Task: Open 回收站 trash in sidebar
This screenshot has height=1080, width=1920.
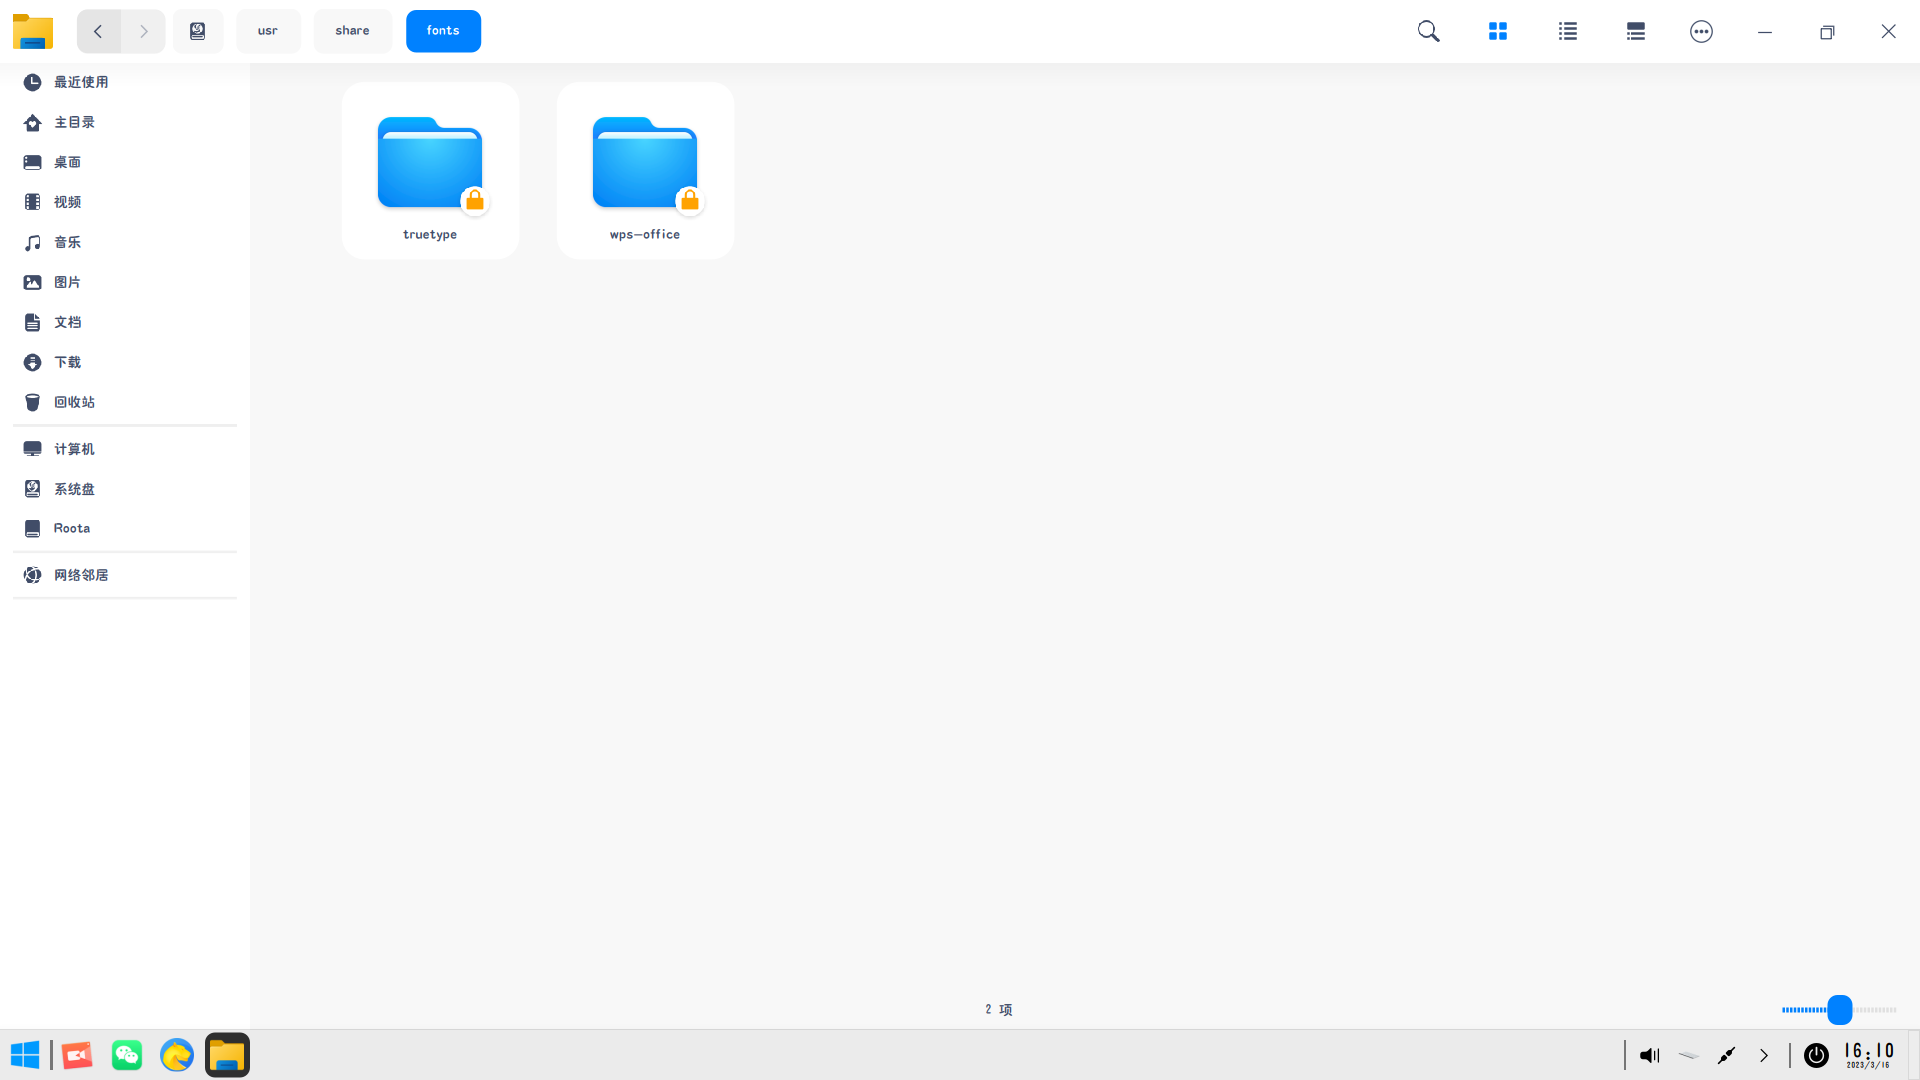Action: (74, 402)
